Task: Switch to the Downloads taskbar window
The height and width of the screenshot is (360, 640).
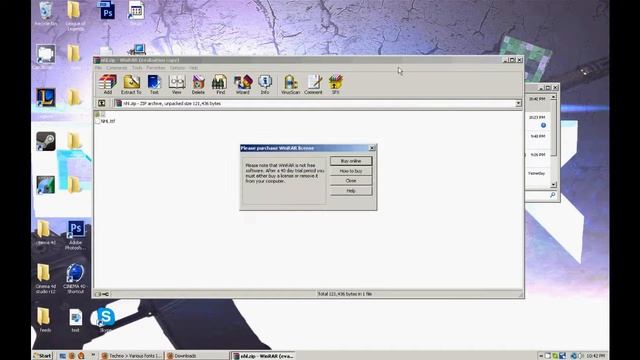Action: point(197,356)
